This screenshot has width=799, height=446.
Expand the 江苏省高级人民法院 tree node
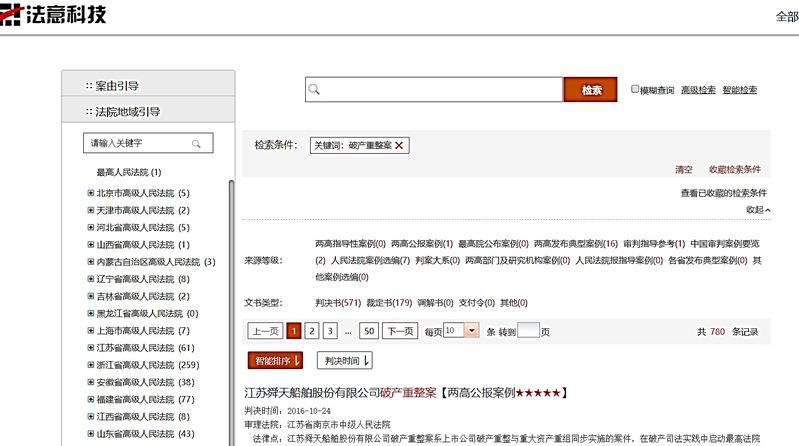(x=91, y=348)
